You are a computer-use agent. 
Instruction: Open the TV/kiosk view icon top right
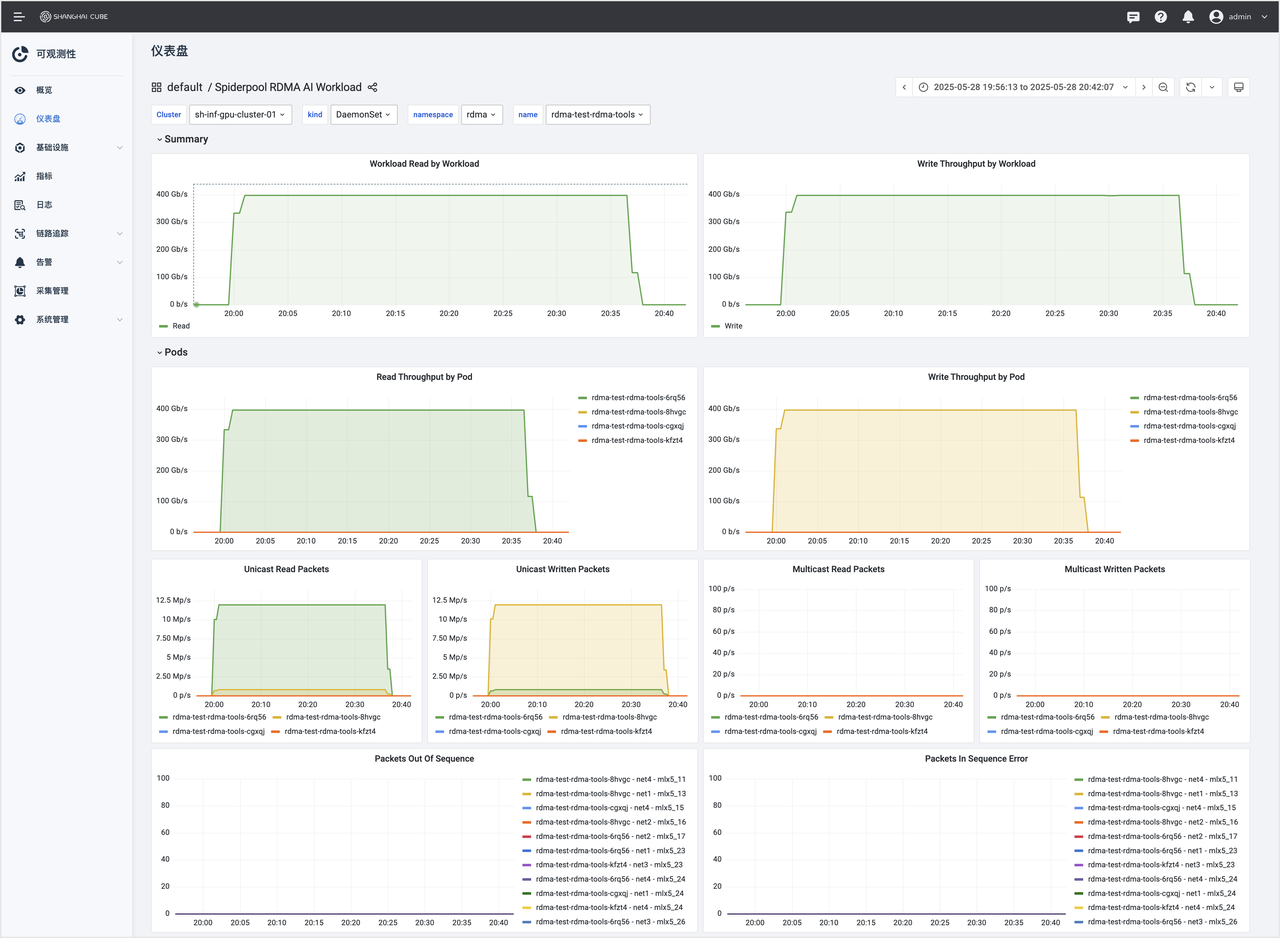pos(1238,87)
